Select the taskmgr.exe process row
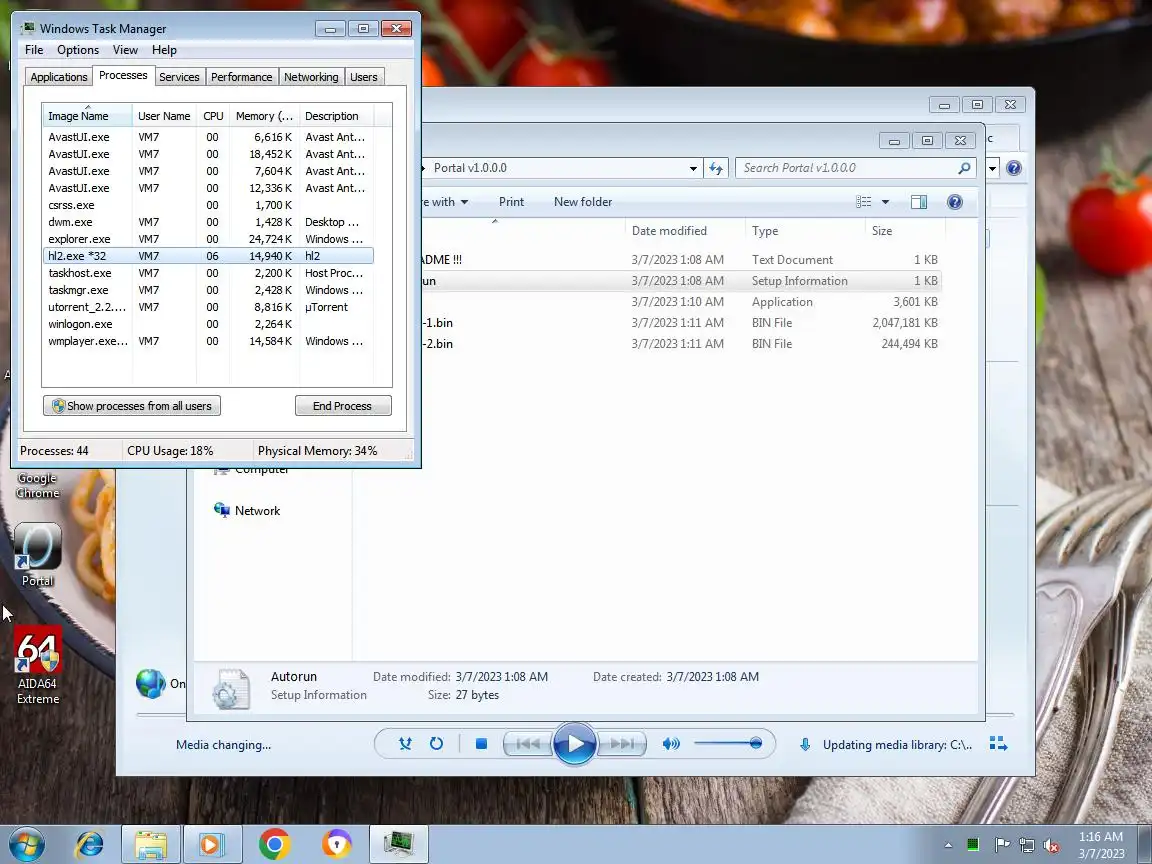This screenshot has width=1152, height=864. click(209, 290)
